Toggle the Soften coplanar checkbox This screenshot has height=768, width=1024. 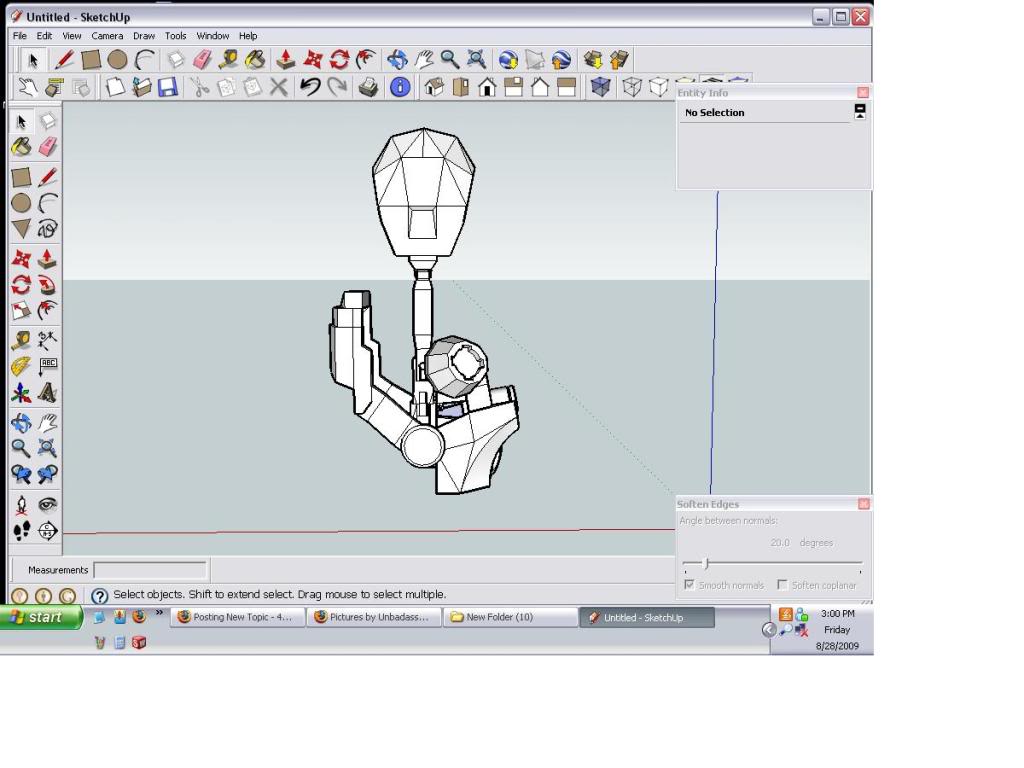click(x=782, y=584)
